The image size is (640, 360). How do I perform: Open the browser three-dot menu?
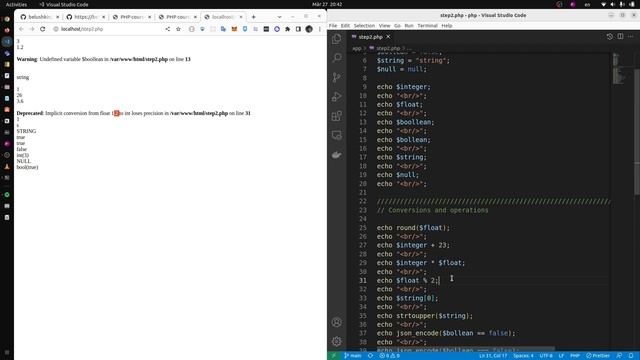click(320, 29)
